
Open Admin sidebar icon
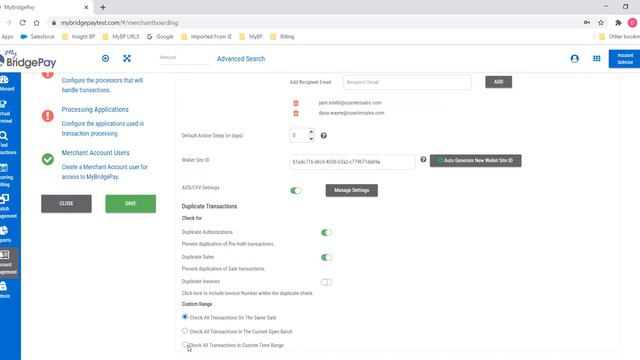tap(5, 290)
